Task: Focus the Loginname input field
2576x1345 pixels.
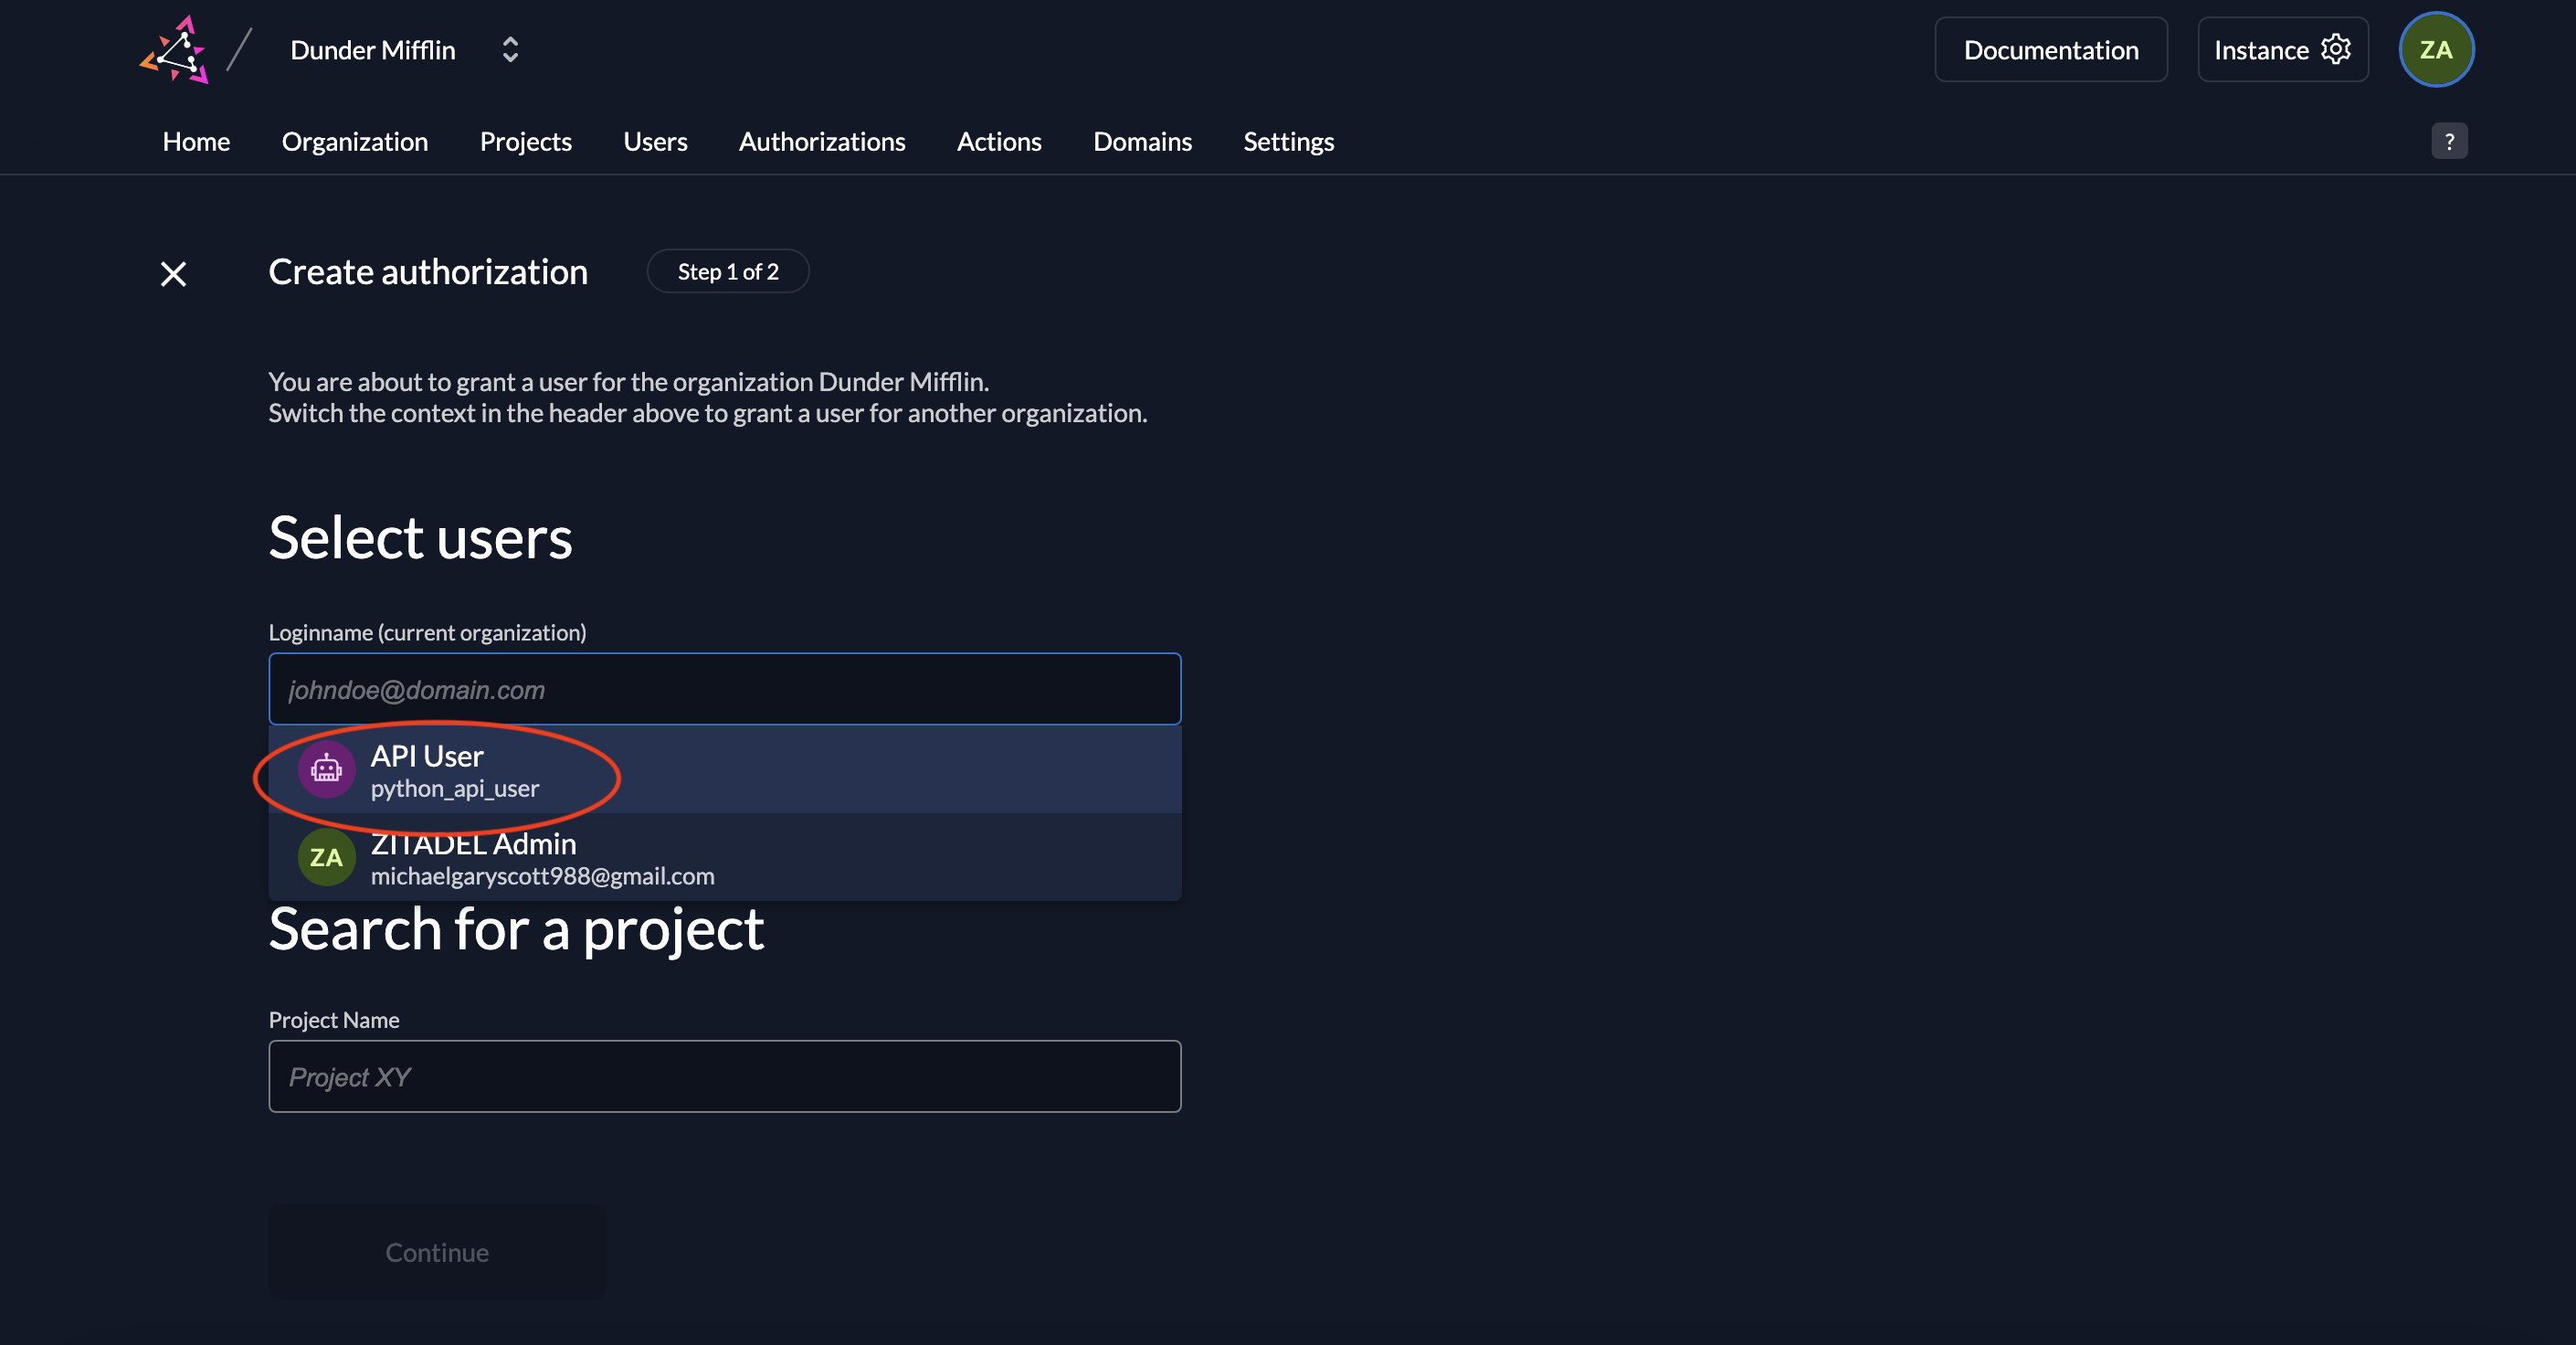Action: [x=725, y=688]
